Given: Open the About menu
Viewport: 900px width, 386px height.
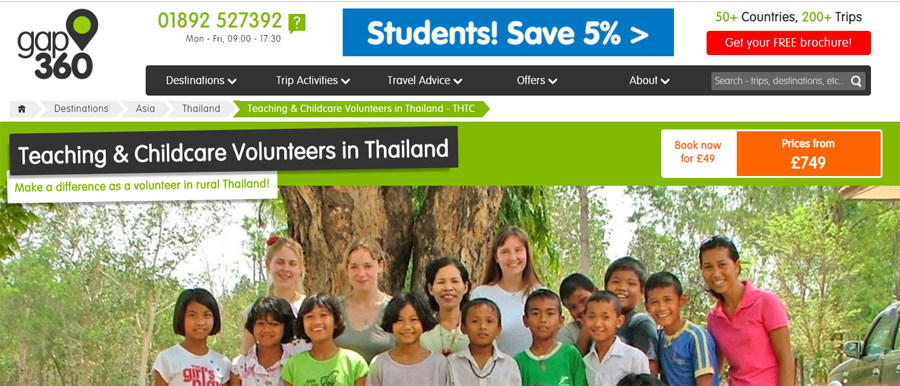Looking at the screenshot, I should click(x=649, y=80).
